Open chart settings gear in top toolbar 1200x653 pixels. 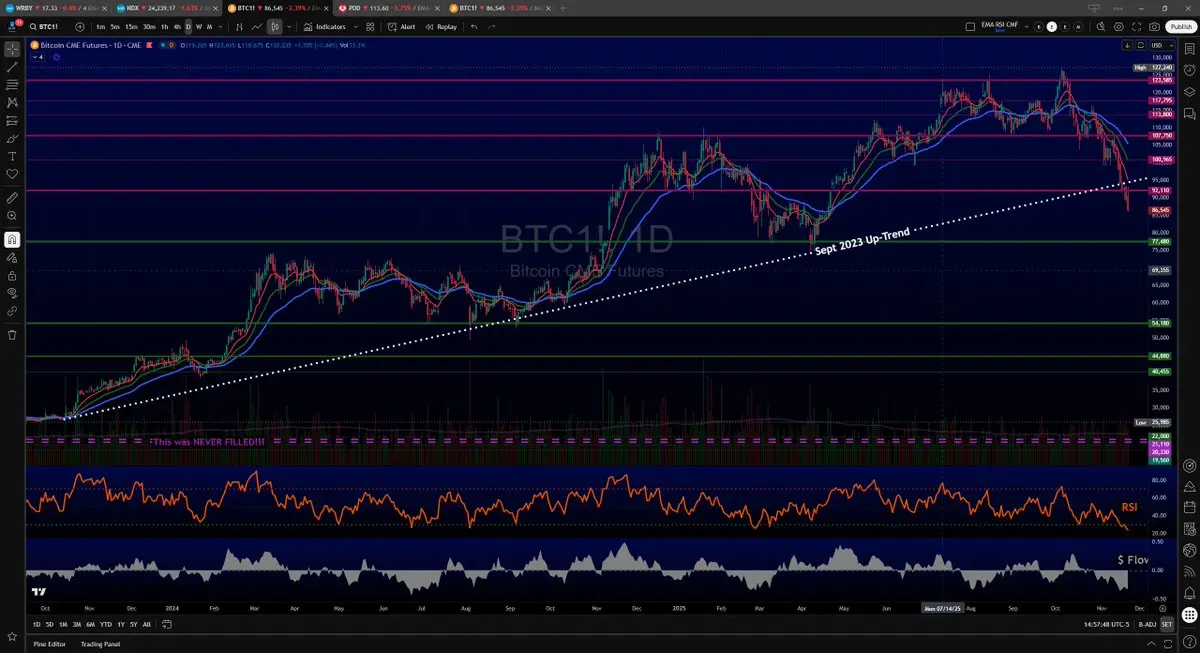click(1118, 27)
